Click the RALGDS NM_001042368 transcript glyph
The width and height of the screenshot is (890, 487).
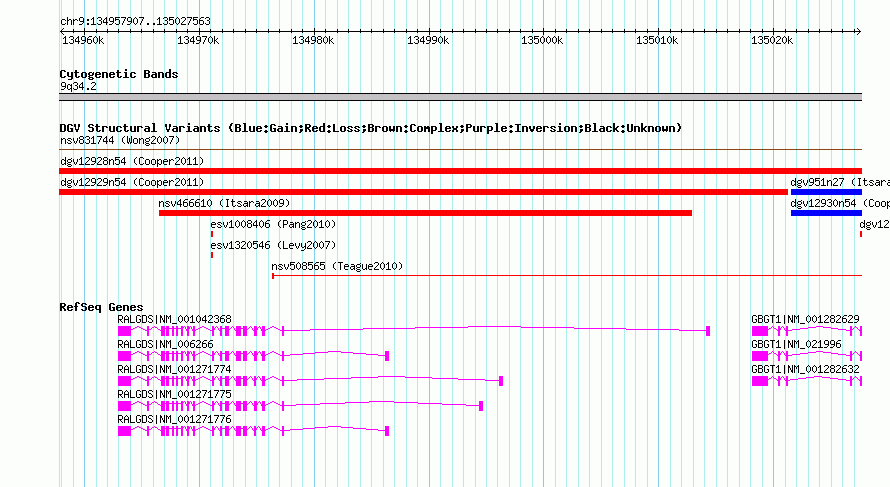pos(414,331)
